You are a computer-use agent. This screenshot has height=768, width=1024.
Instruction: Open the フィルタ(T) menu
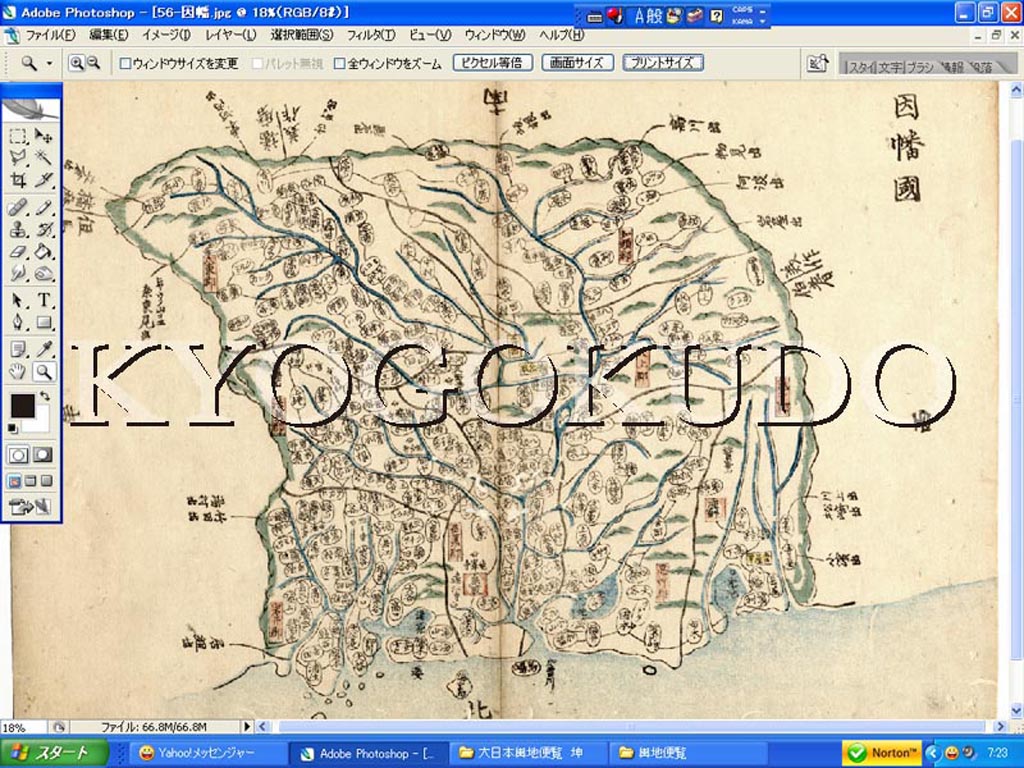pyautogui.click(x=370, y=35)
